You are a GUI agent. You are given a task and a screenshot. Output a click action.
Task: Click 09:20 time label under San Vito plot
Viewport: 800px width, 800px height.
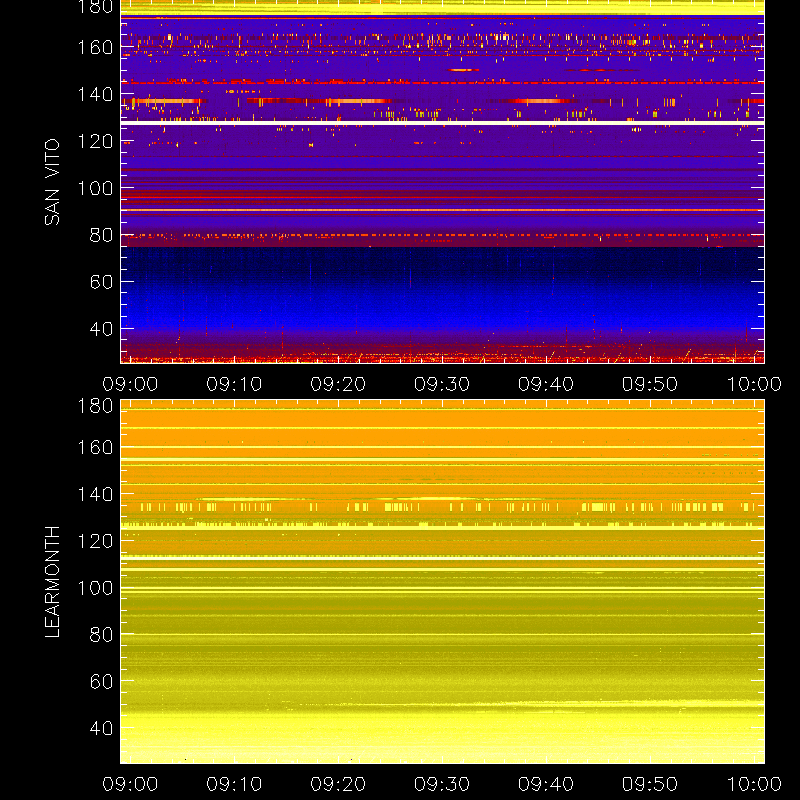point(338,384)
